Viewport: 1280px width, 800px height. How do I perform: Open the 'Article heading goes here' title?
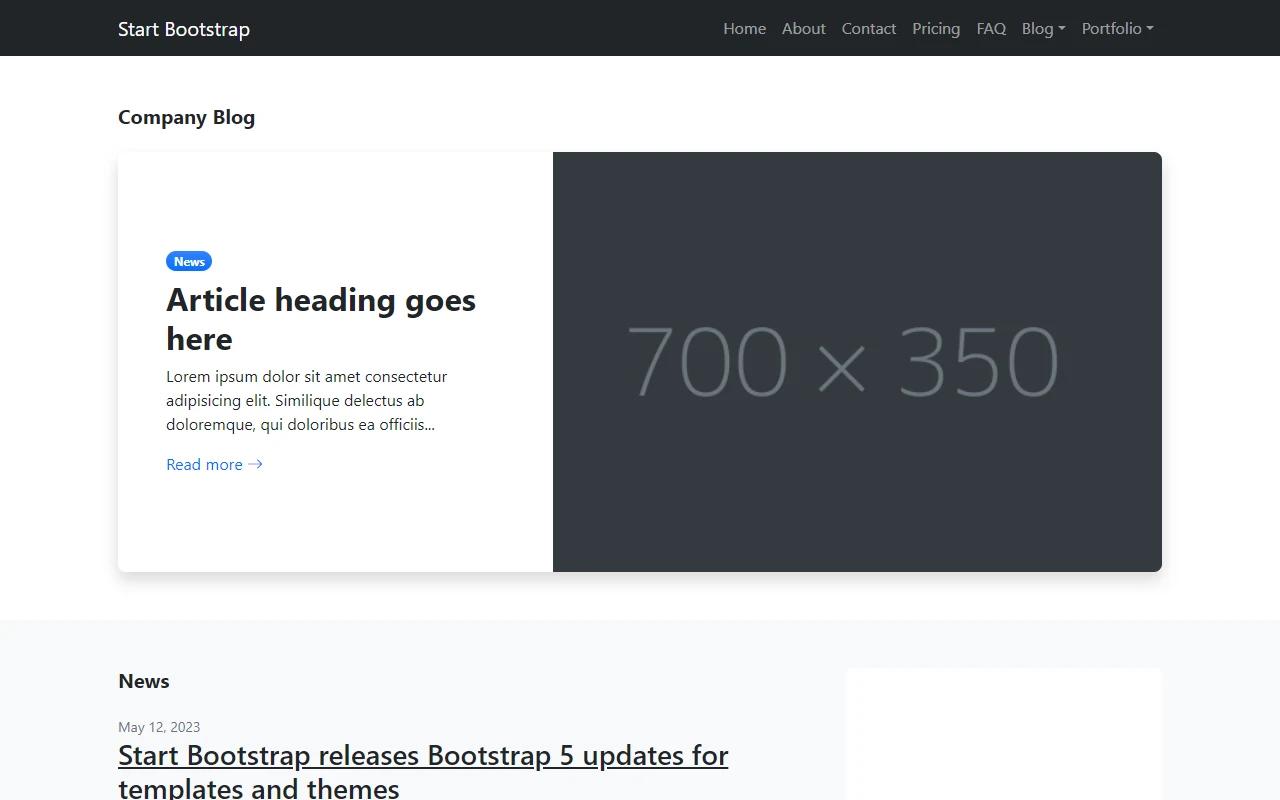[321, 319]
